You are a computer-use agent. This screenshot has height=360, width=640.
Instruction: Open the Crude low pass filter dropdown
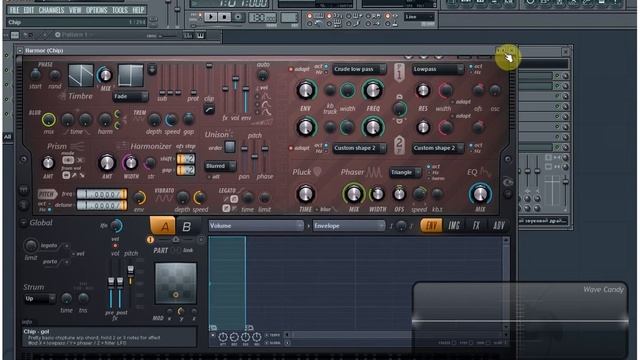click(x=360, y=69)
